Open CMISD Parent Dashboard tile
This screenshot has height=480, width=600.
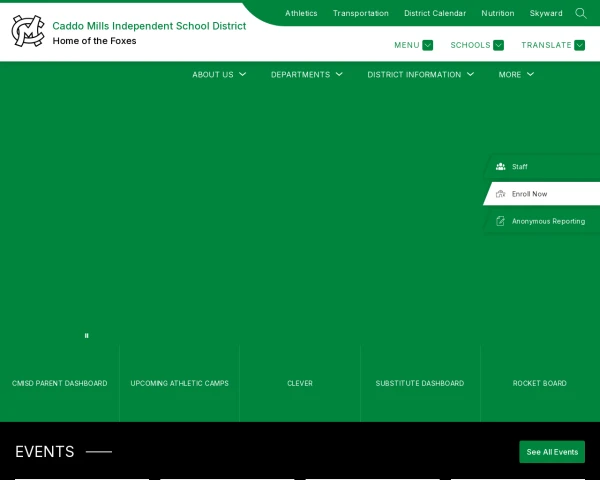60,383
